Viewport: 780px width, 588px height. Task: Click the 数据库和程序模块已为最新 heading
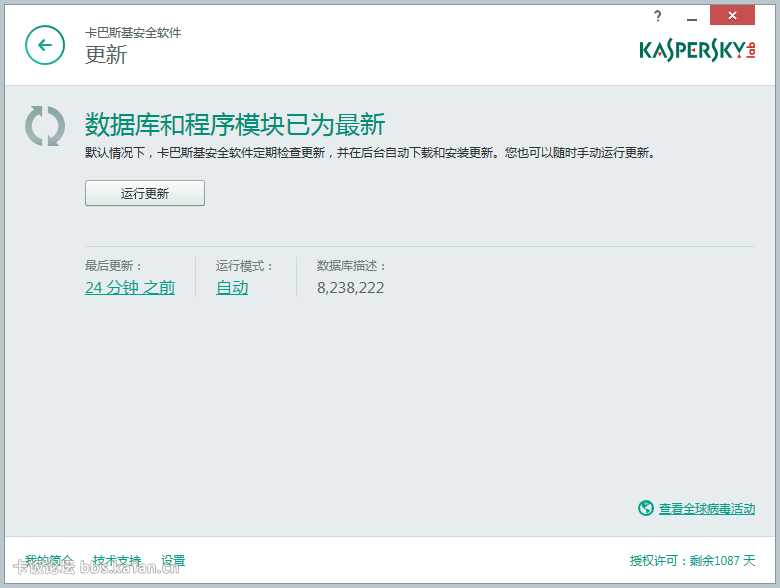[235, 124]
